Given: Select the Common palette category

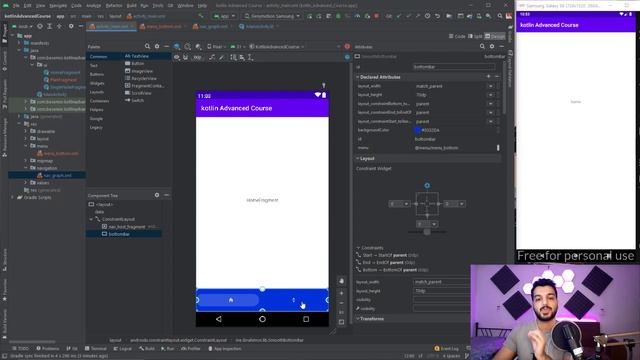Looking at the screenshot, I should (x=98, y=57).
